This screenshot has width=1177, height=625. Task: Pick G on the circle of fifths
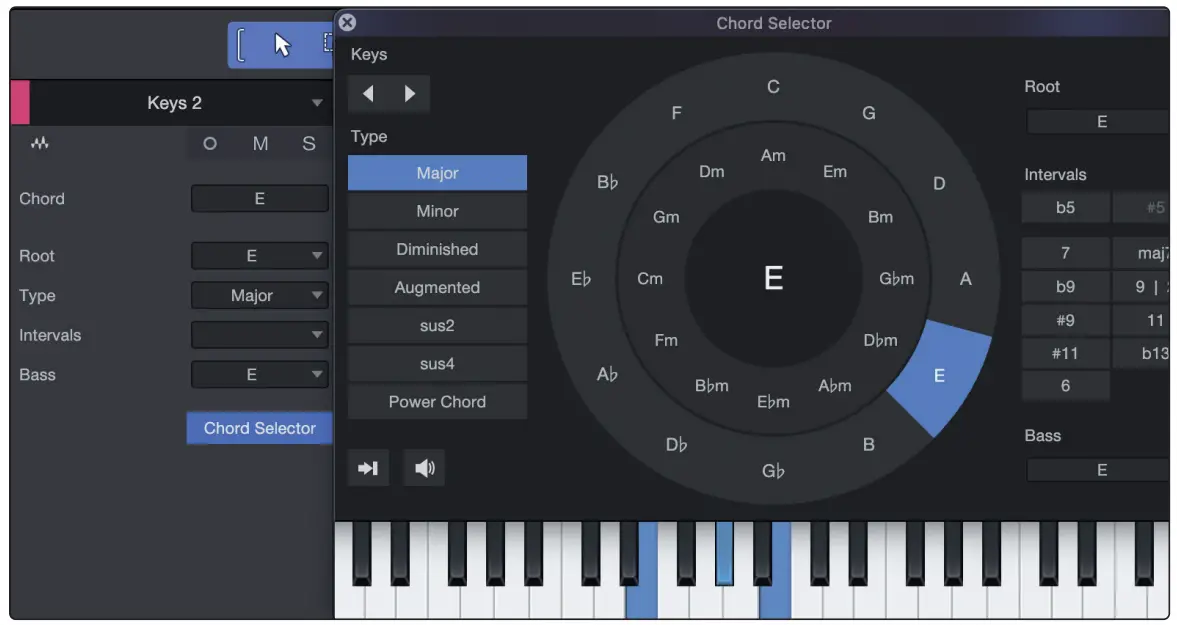tap(868, 113)
